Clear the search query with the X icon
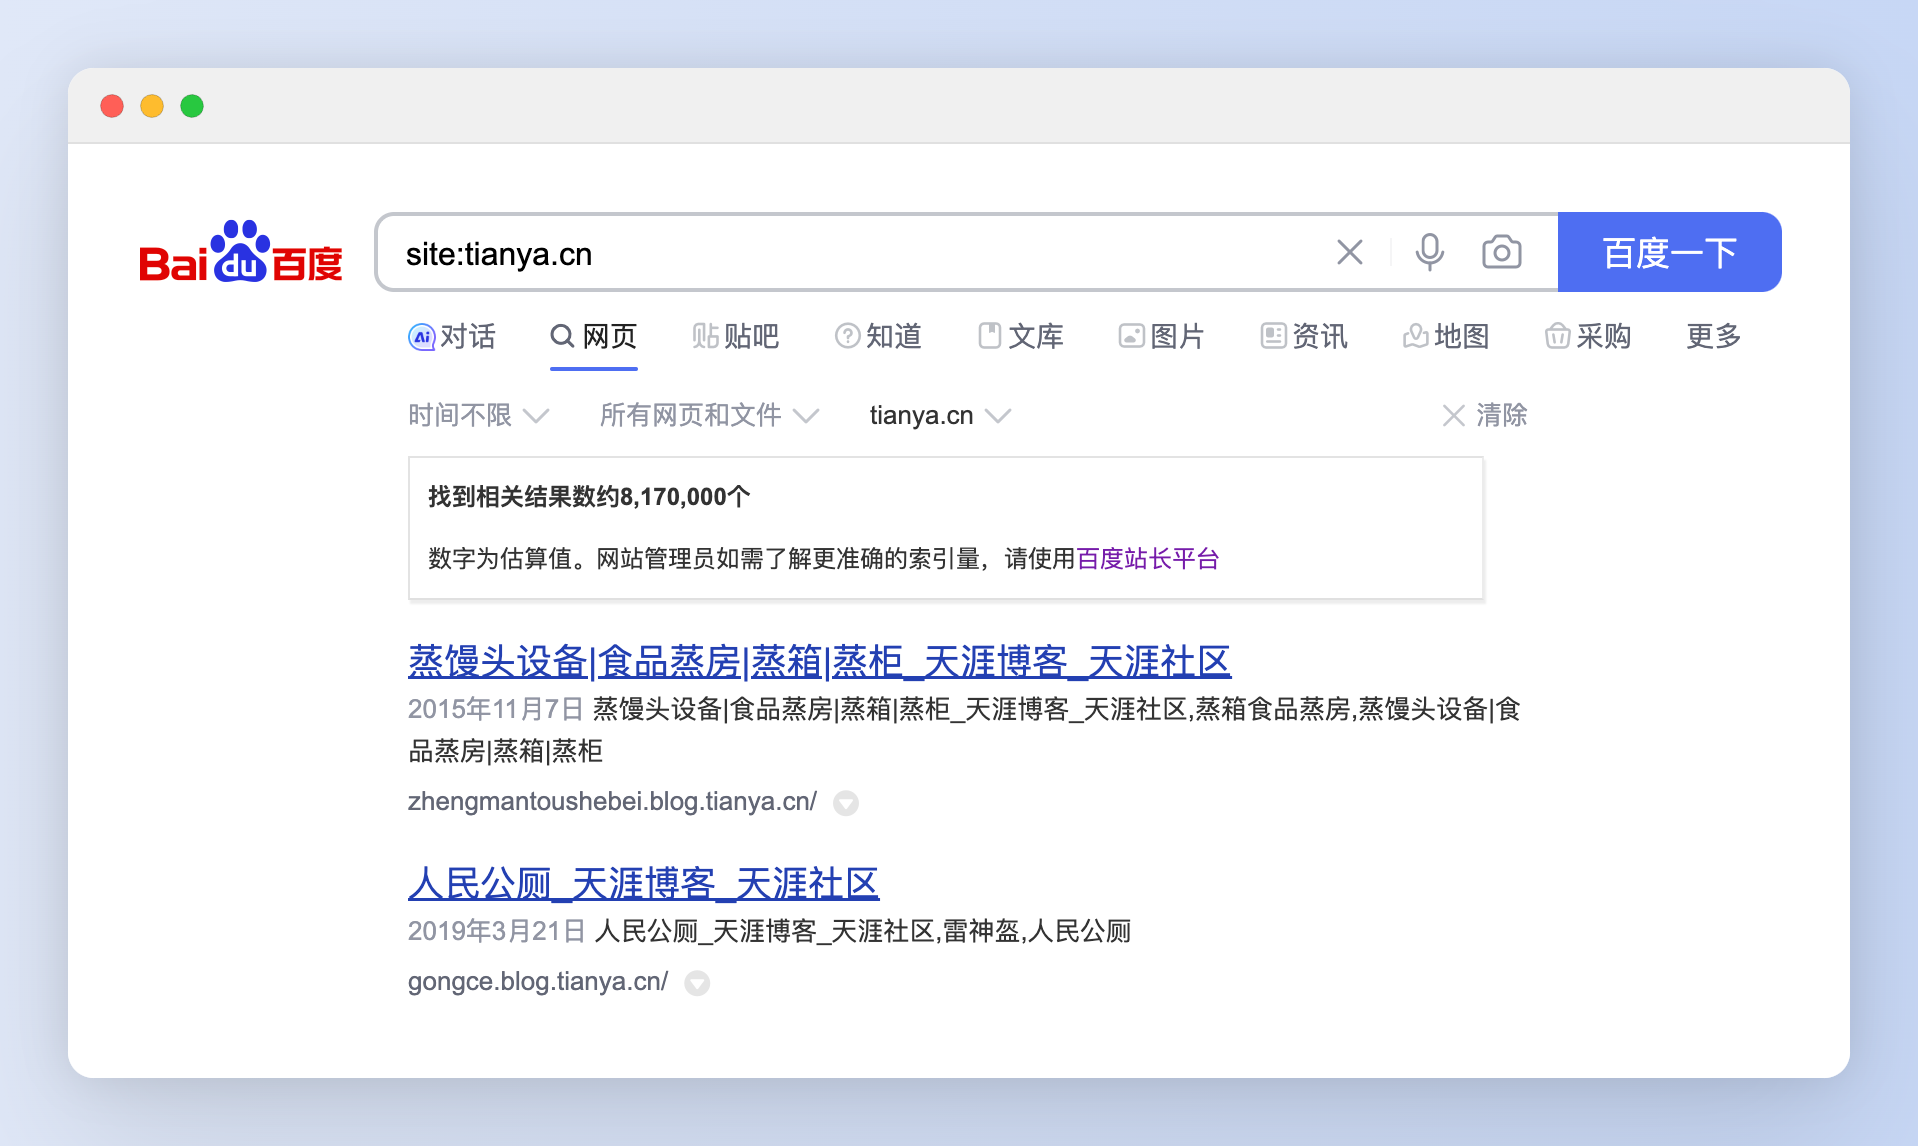The height and width of the screenshot is (1146, 1918). (x=1350, y=252)
